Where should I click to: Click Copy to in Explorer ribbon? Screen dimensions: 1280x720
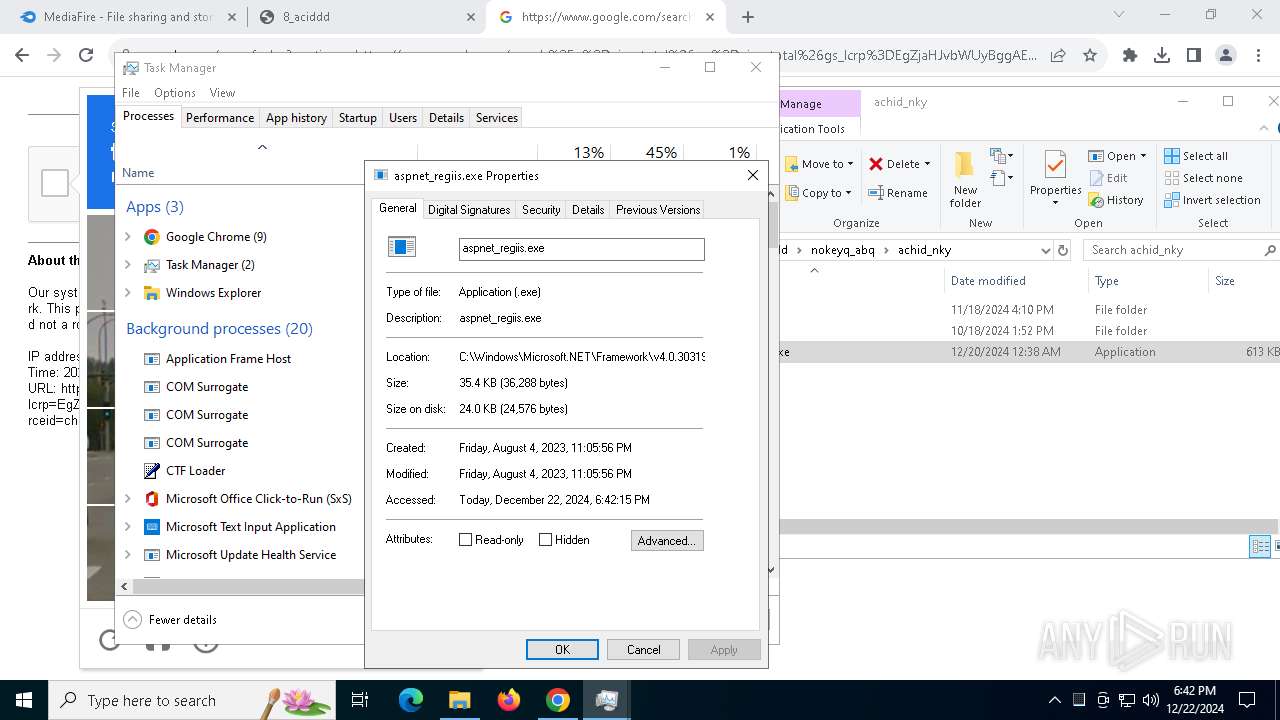(x=819, y=193)
